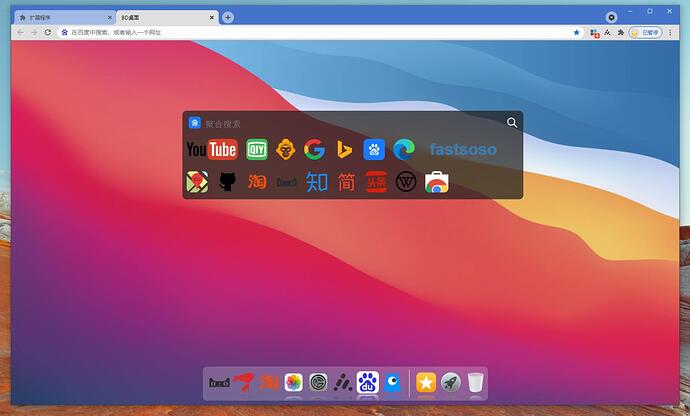Screen dimensions: 690x416
Task: Select the orange Taobao 淘 icon in search panel
Action: [257, 182]
